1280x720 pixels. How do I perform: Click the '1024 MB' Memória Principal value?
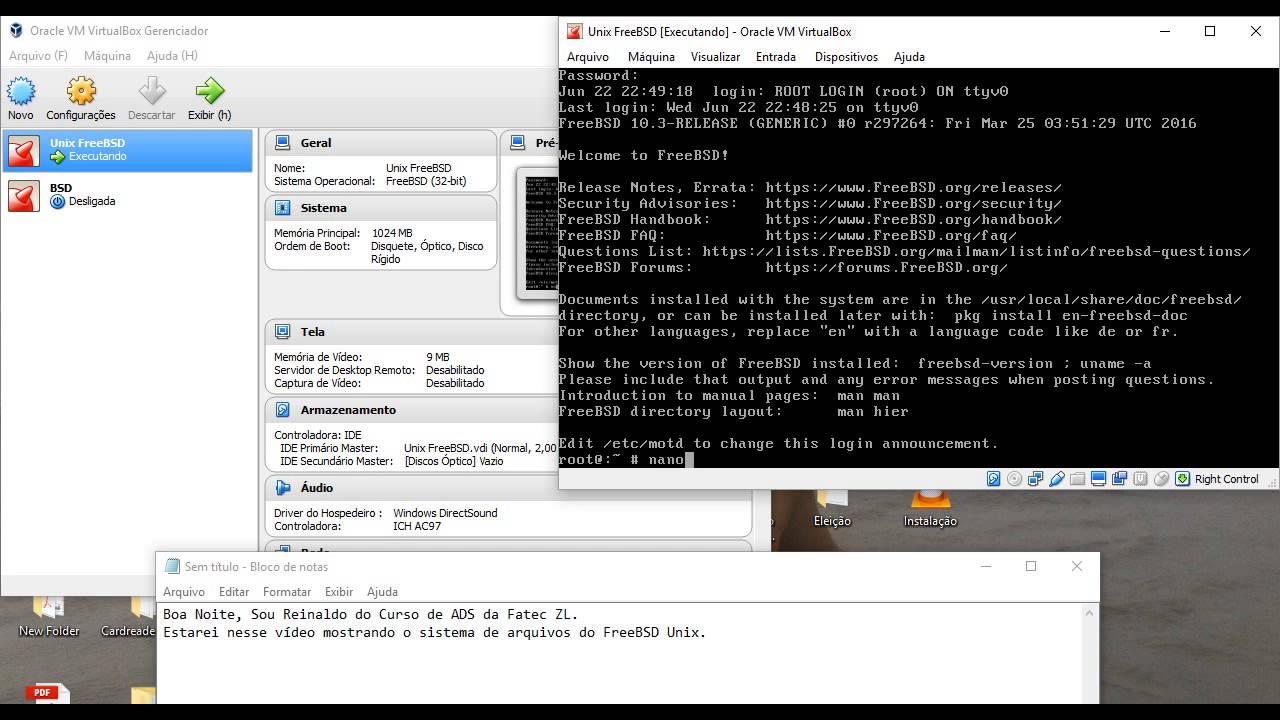392,233
